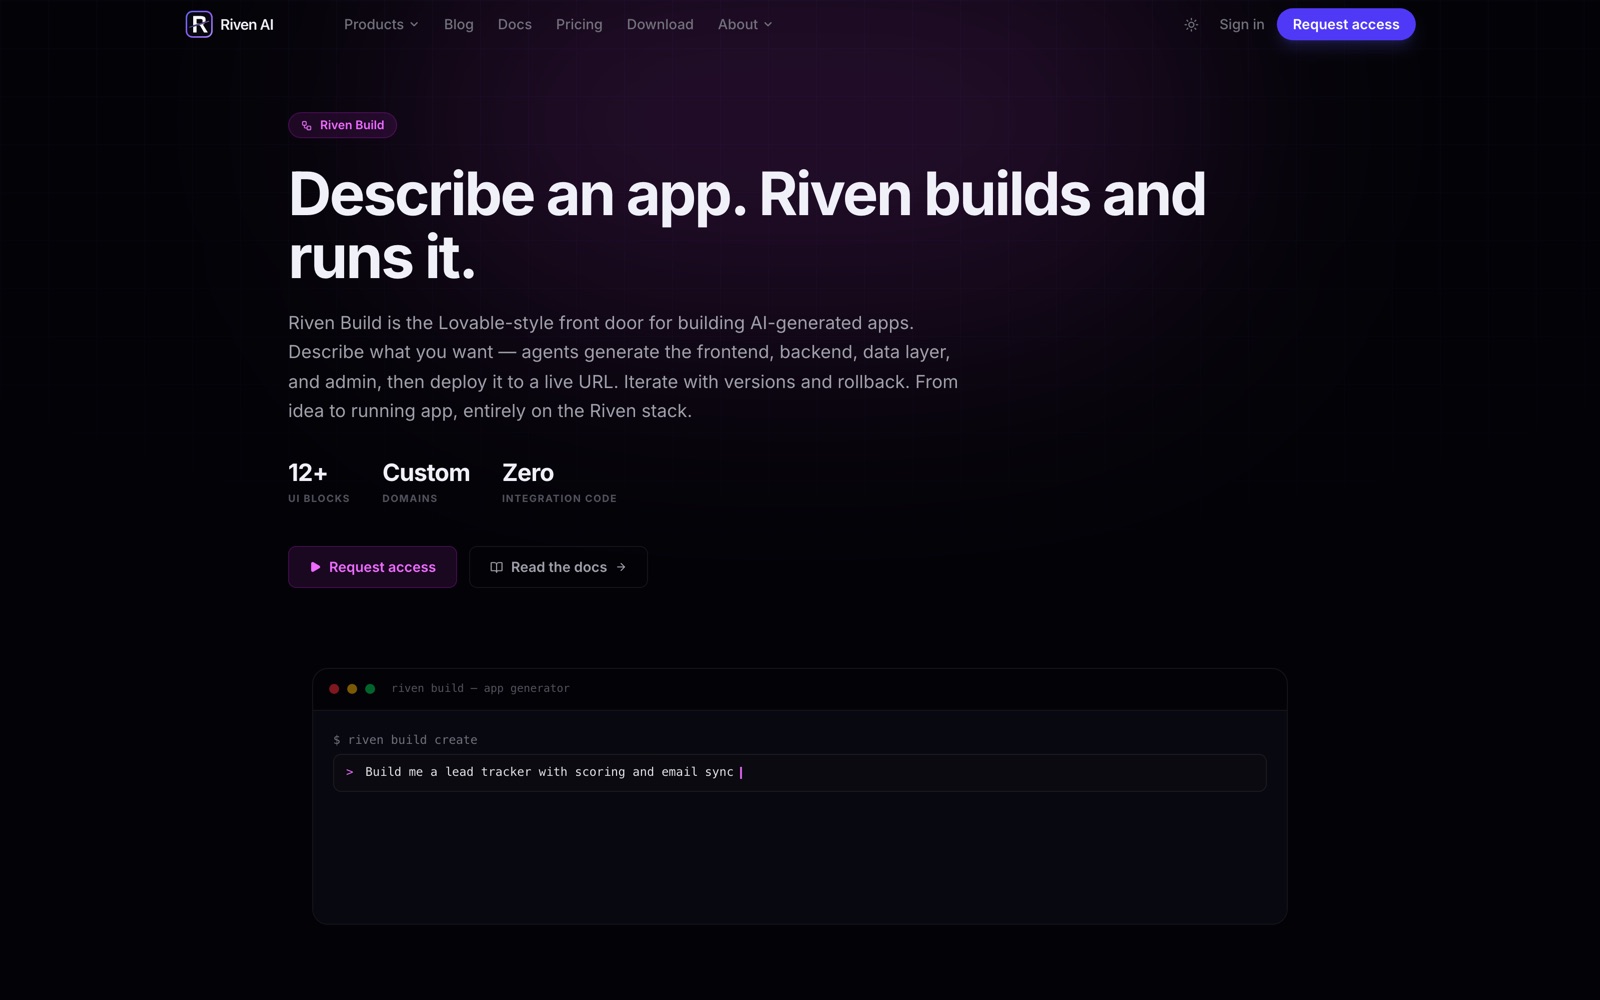Go to Docs in navigation
1600x1000 pixels.
515,24
